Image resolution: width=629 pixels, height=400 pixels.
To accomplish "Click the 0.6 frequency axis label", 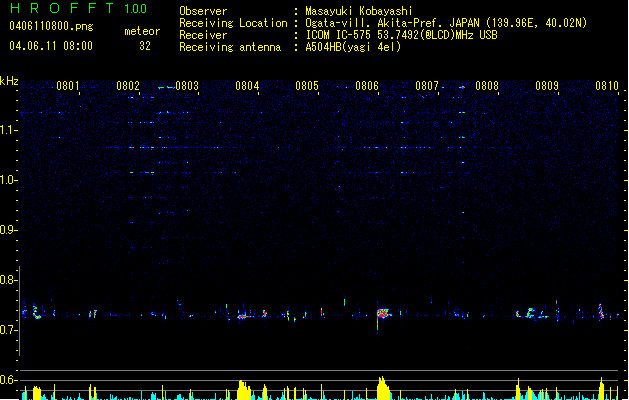I will pyautogui.click(x=7, y=380).
